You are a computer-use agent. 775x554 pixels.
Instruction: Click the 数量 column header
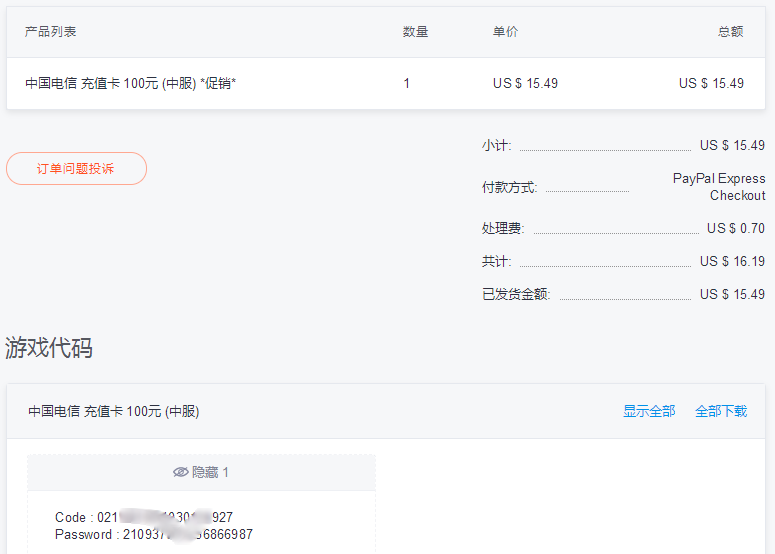415,32
